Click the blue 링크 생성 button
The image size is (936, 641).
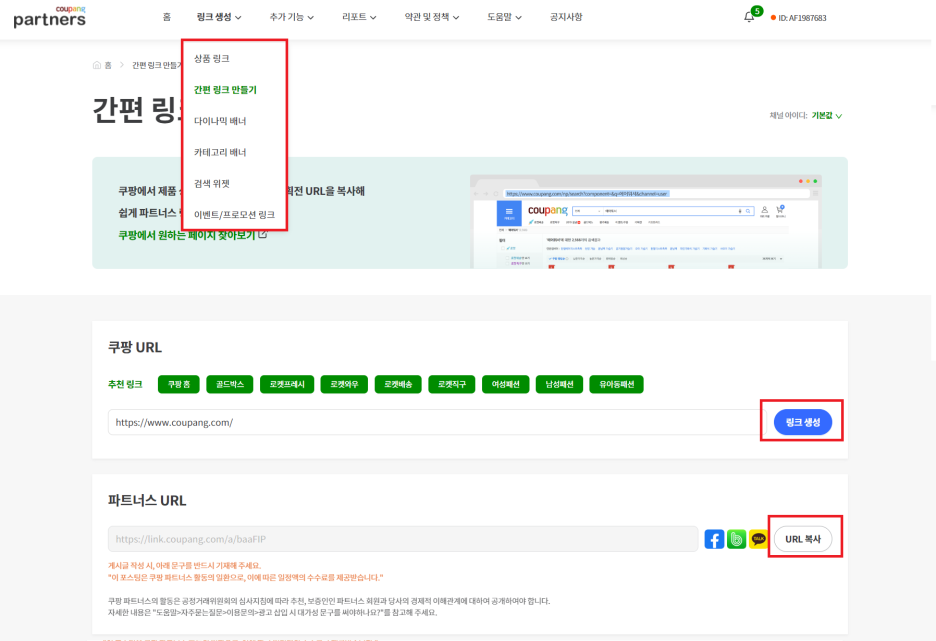(802, 422)
